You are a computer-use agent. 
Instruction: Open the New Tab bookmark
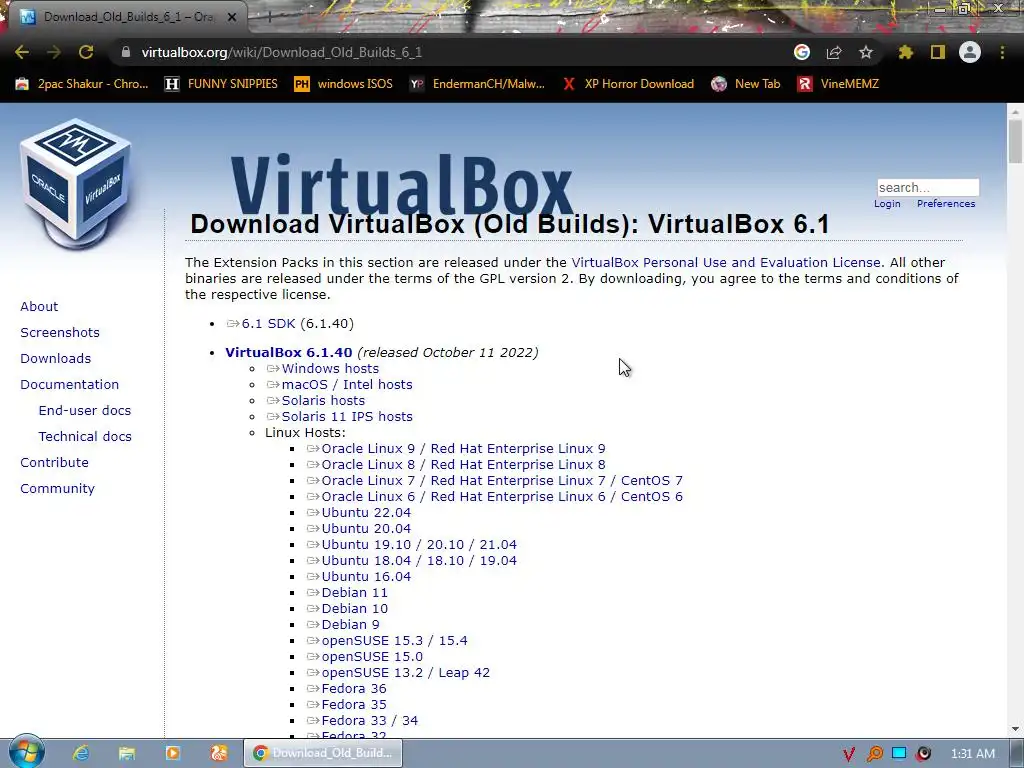click(746, 84)
